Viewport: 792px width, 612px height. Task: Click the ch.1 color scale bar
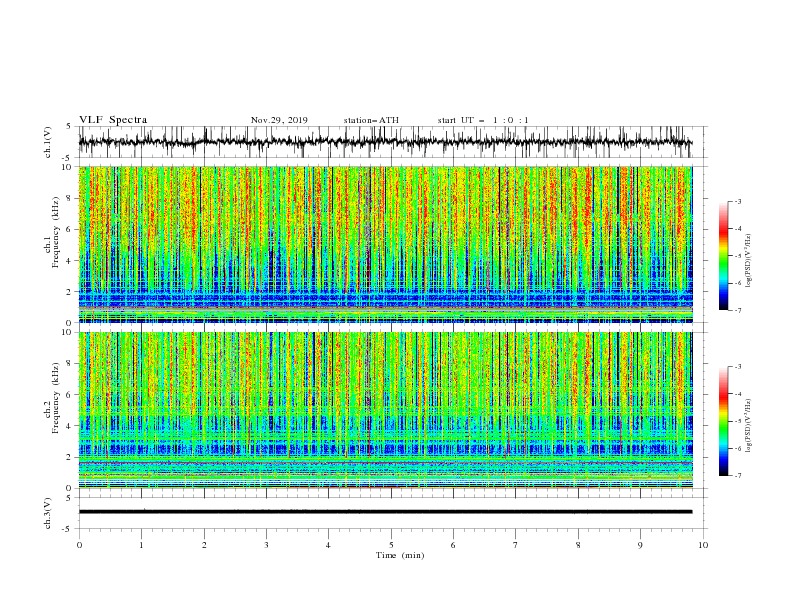[723, 256]
